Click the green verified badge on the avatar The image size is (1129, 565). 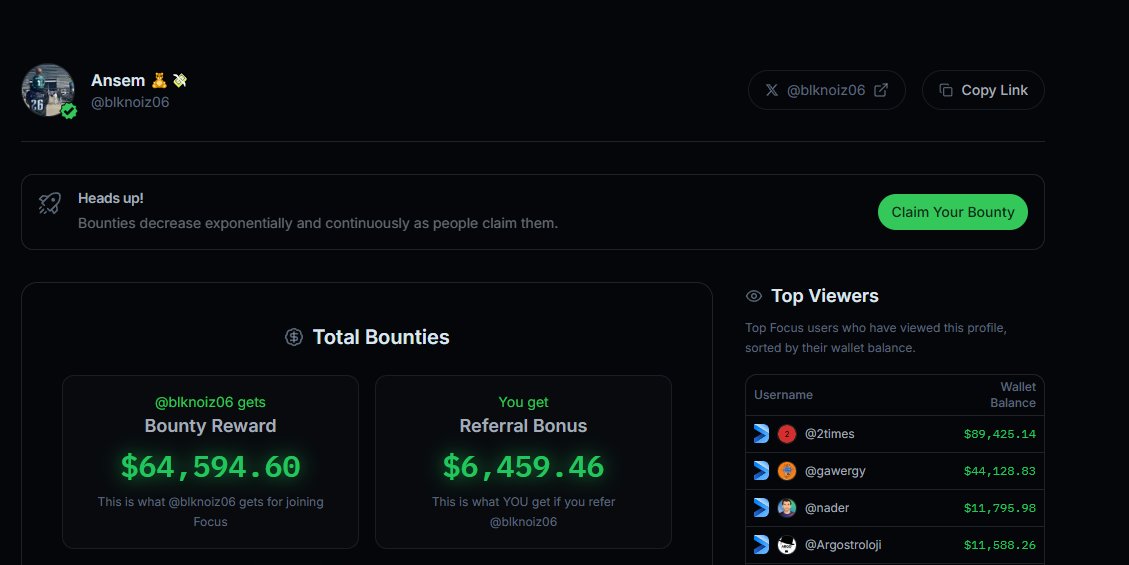[69, 111]
